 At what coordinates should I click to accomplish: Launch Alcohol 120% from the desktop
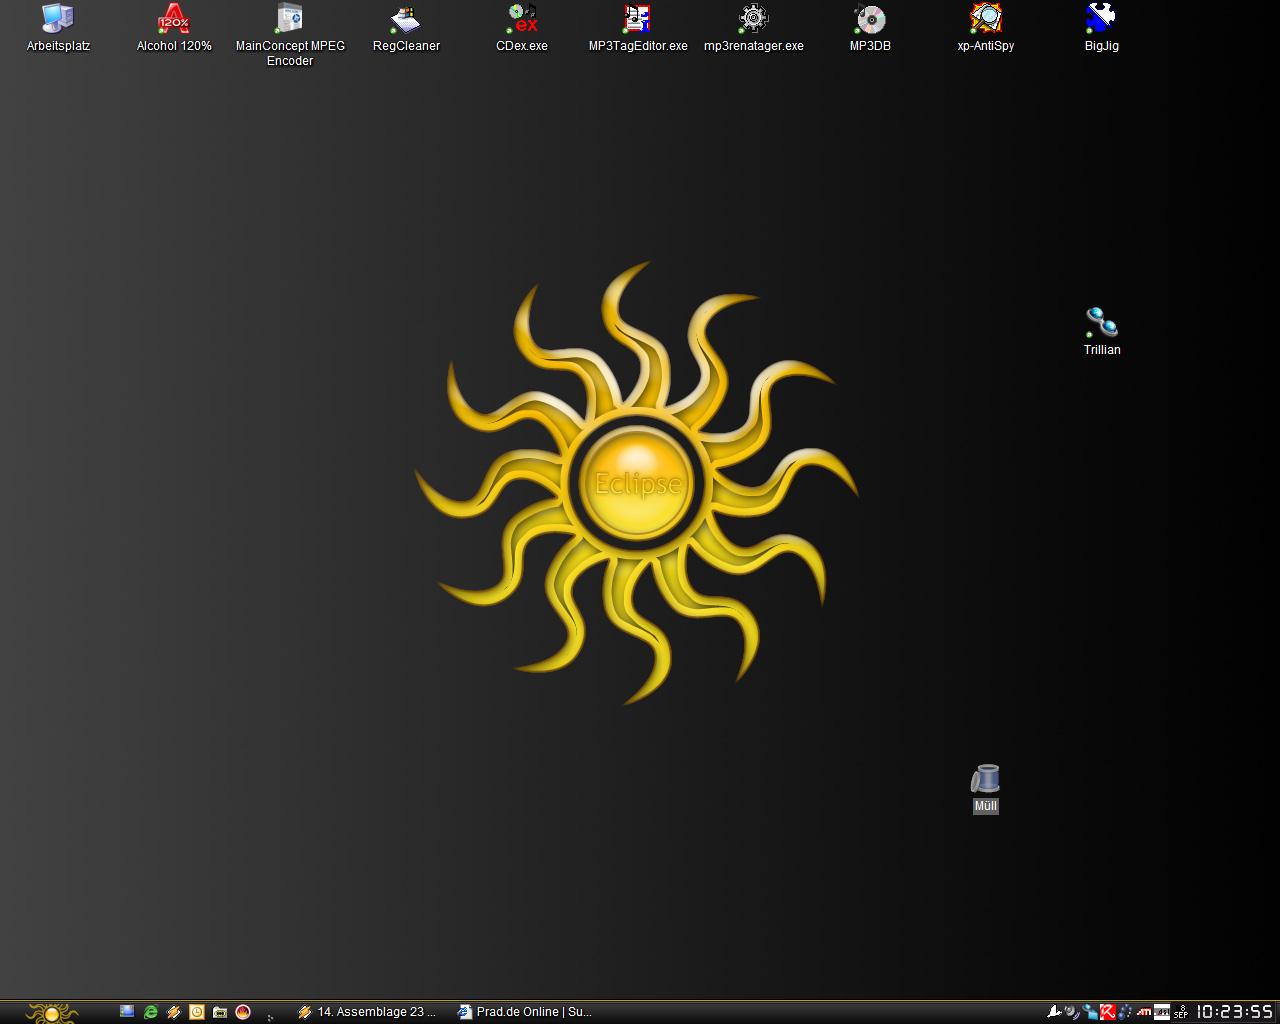(x=174, y=19)
